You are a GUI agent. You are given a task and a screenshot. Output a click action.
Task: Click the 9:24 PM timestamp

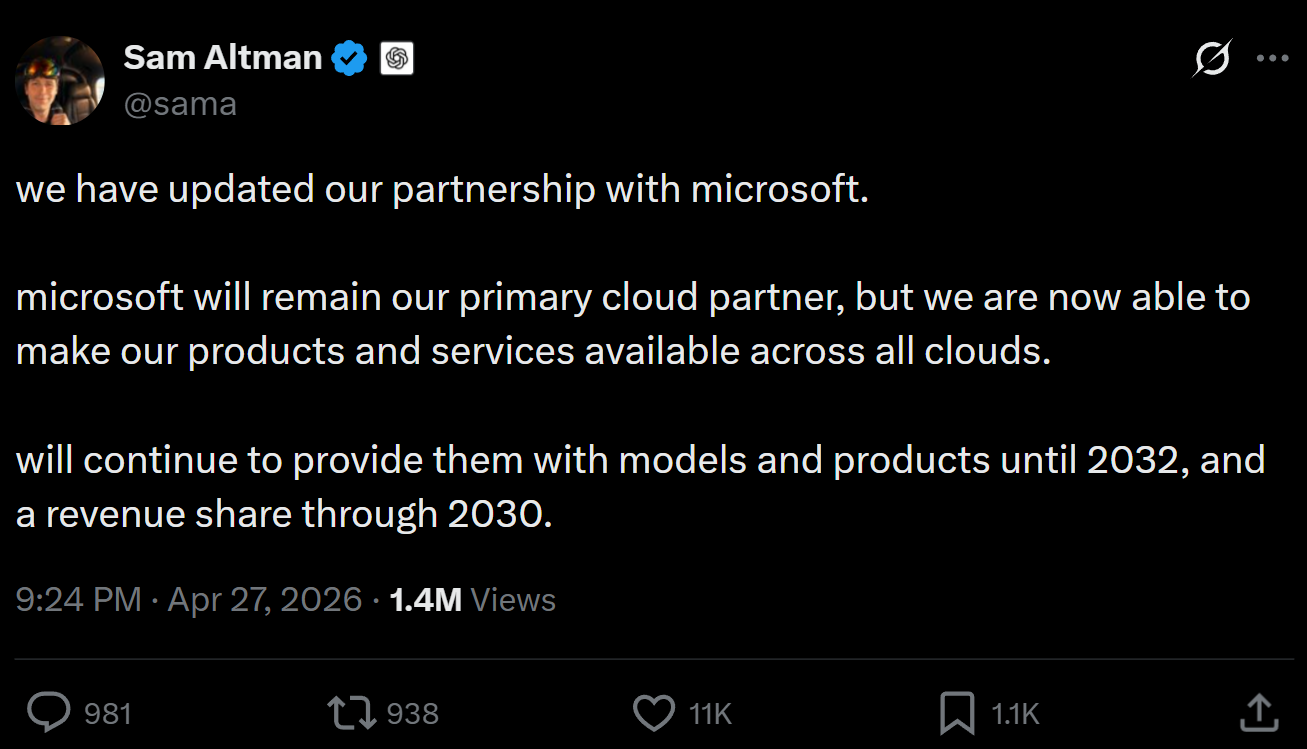[x=78, y=600]
